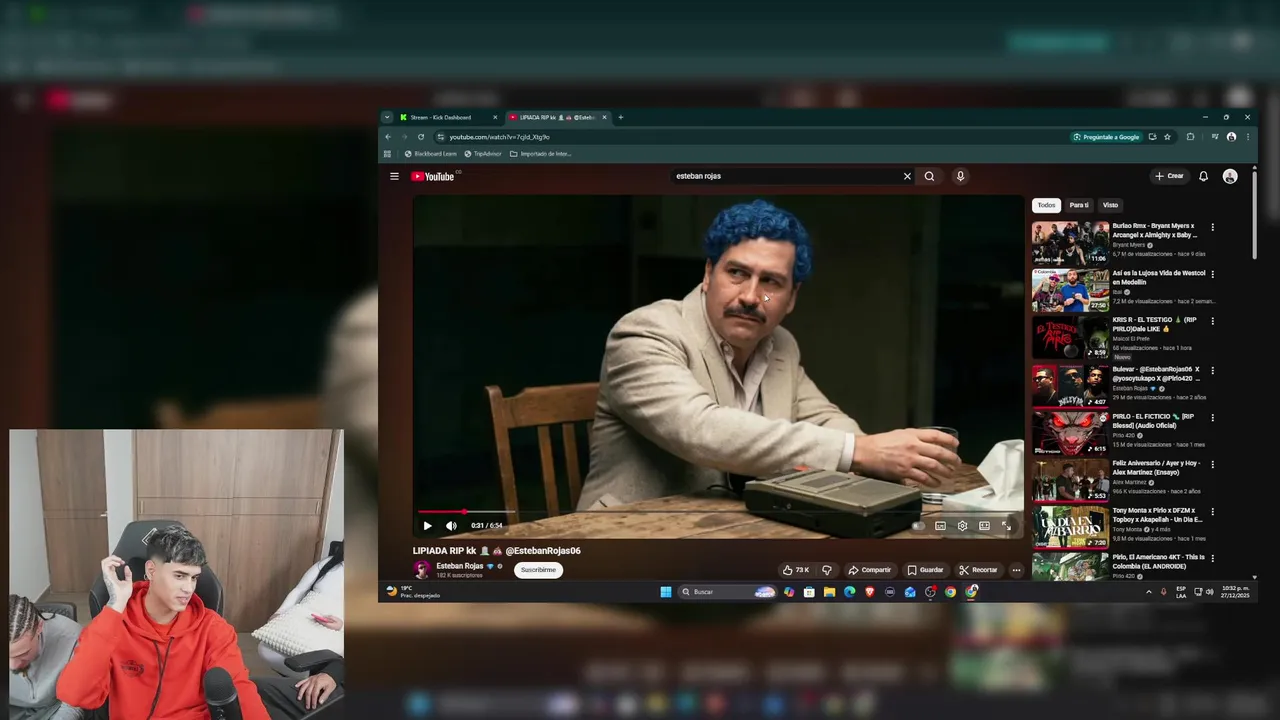Open options menu for KRIS R video
Image resolution: width=1280 pixels, height=720 pixels.
pos(1213,321)
